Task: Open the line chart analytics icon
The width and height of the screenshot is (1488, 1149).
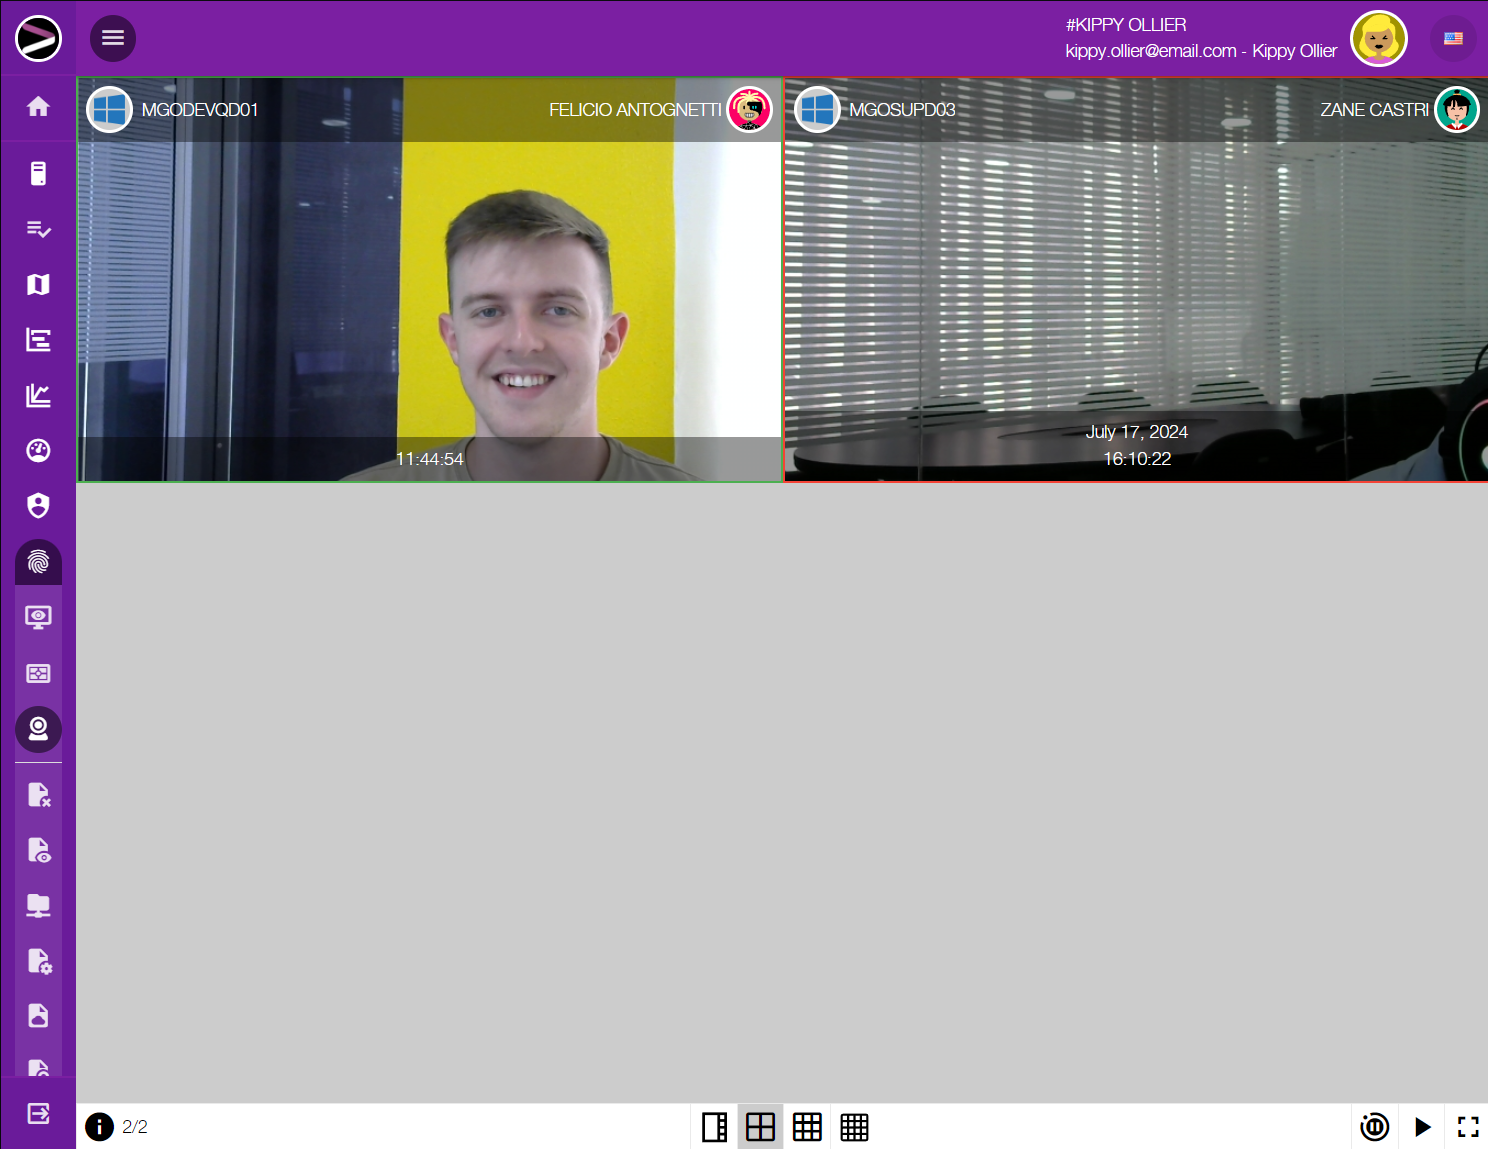Action: pyautogui.click(x=38, y=396)
